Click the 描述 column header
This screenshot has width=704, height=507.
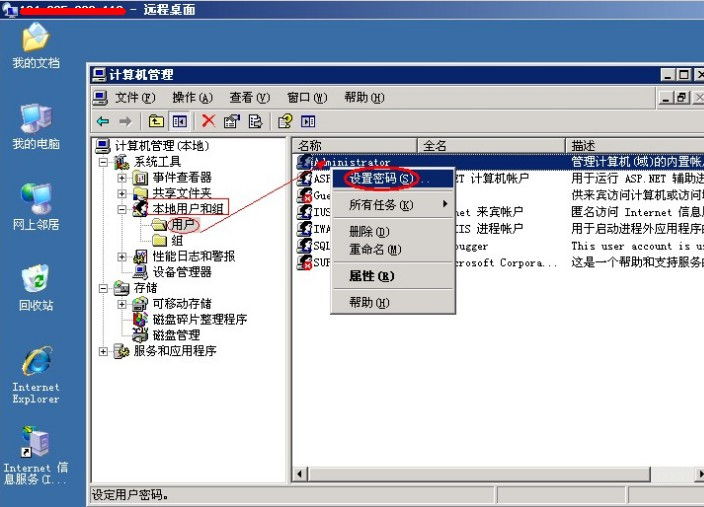(x=634, y=145)
